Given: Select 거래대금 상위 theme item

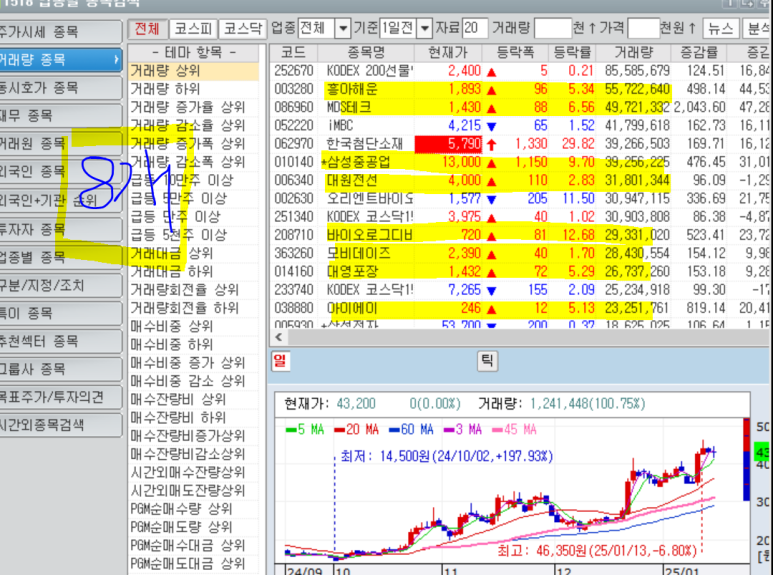Looking at the screenshot, I should (x=194, y=253).
